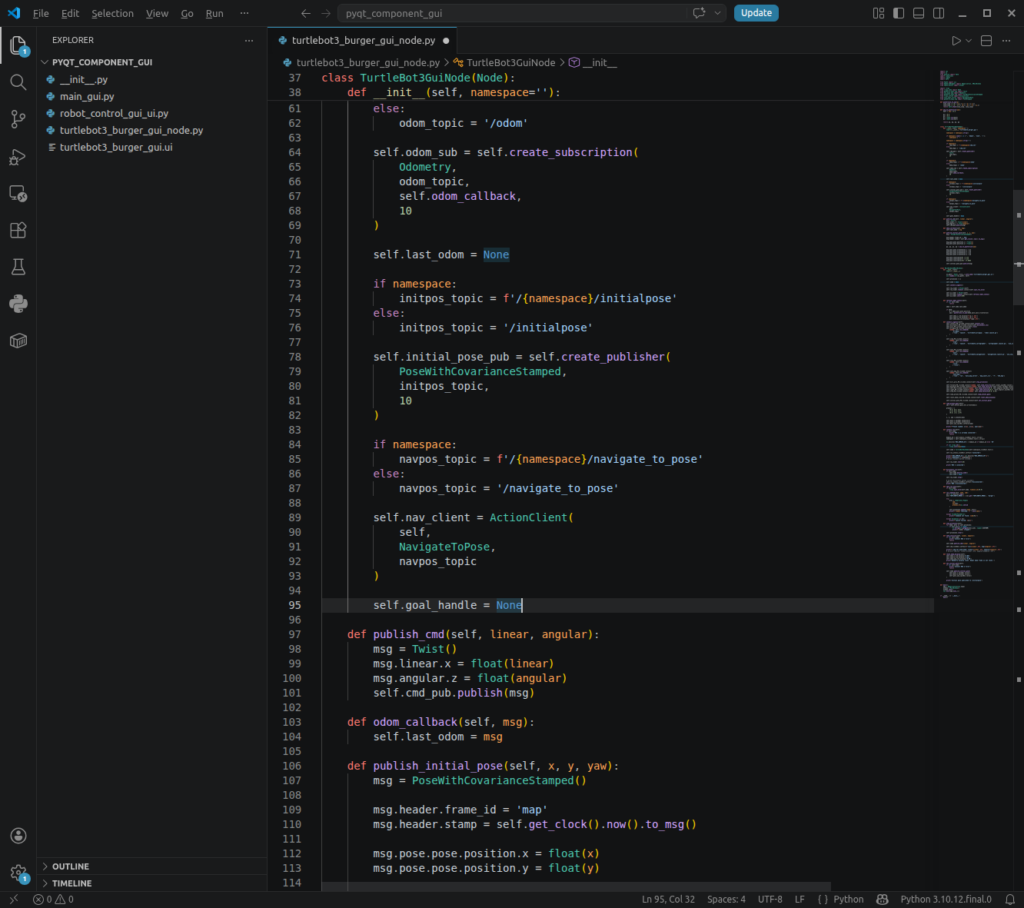Open the run button dropdown arrow

[968, 41]
